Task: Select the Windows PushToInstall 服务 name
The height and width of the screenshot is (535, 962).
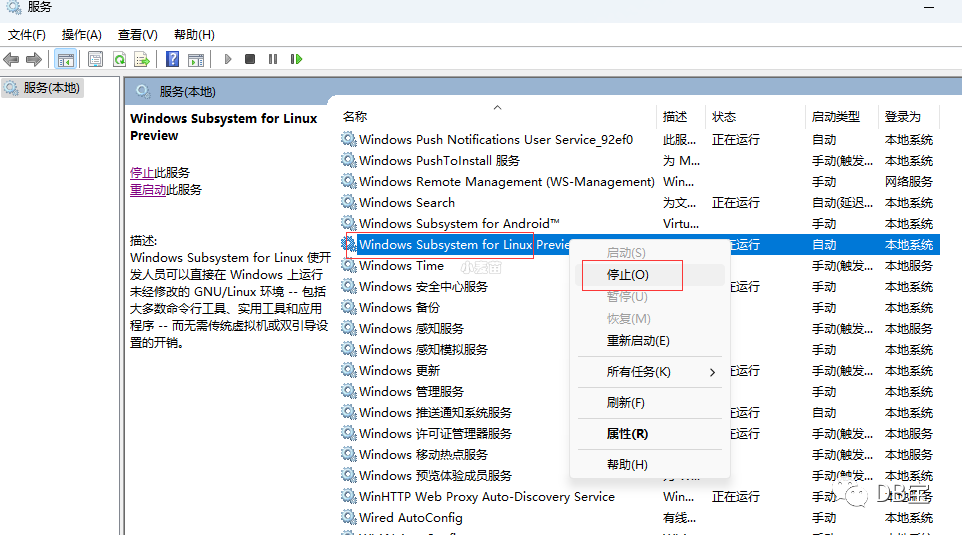Action: click(x=439, y=161)
